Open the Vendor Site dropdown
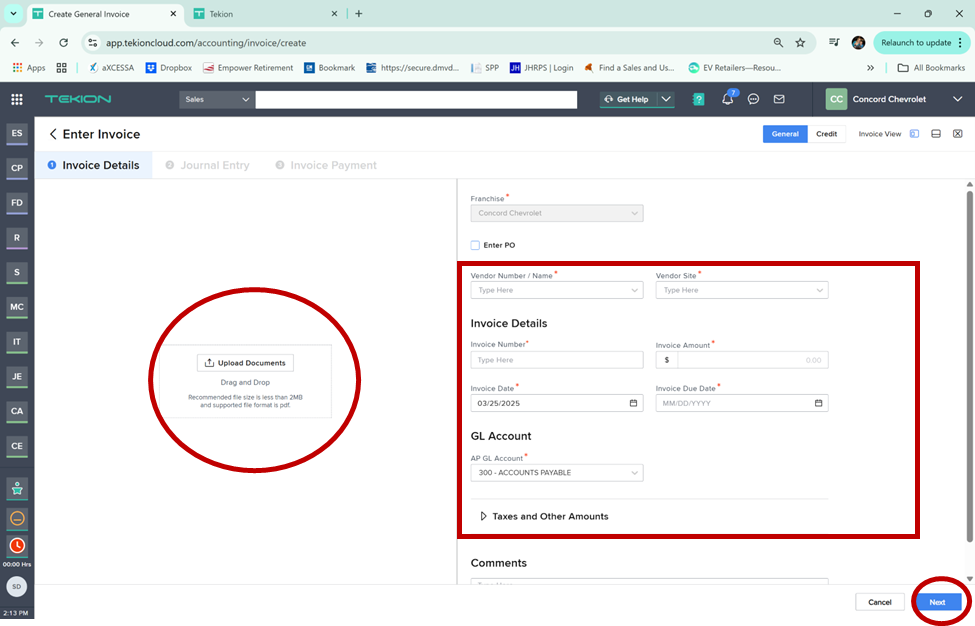Screen dimensions: 975x626 click(x=742, y=290)
